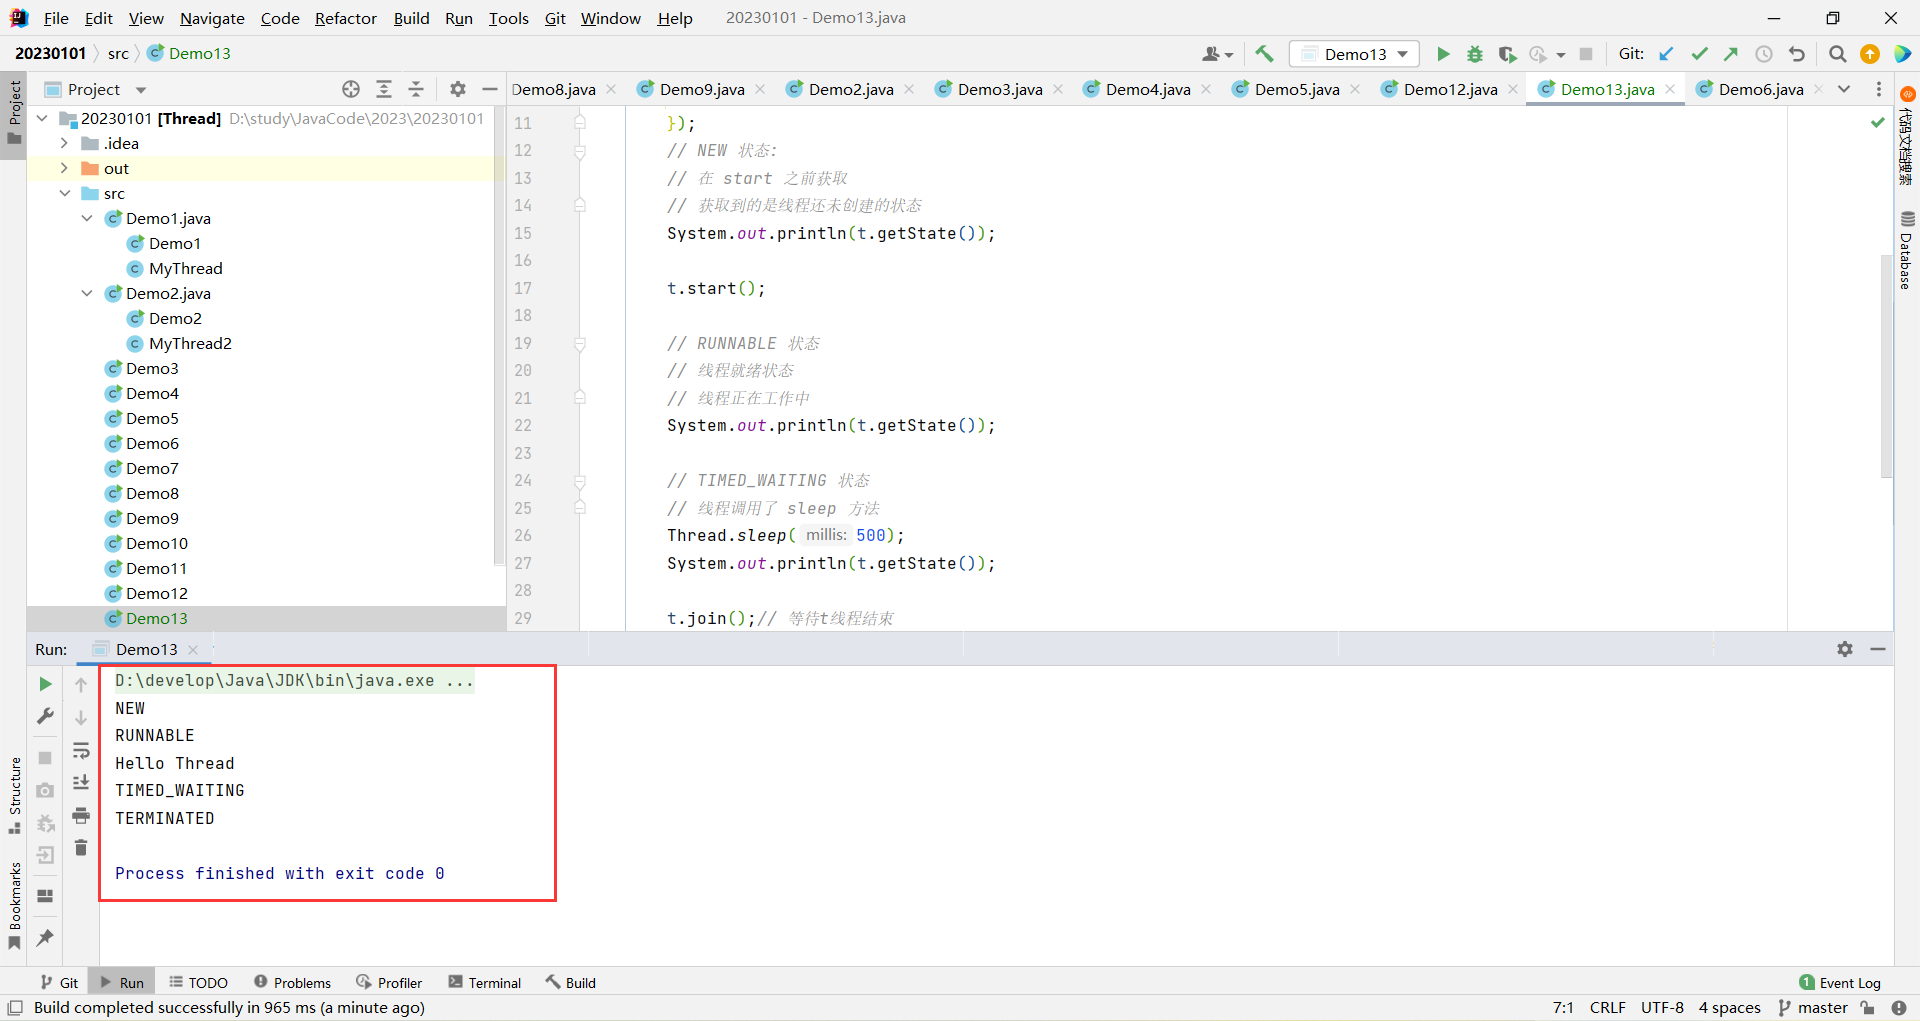Open the Demo13 run configuration dropdown

1355,54
